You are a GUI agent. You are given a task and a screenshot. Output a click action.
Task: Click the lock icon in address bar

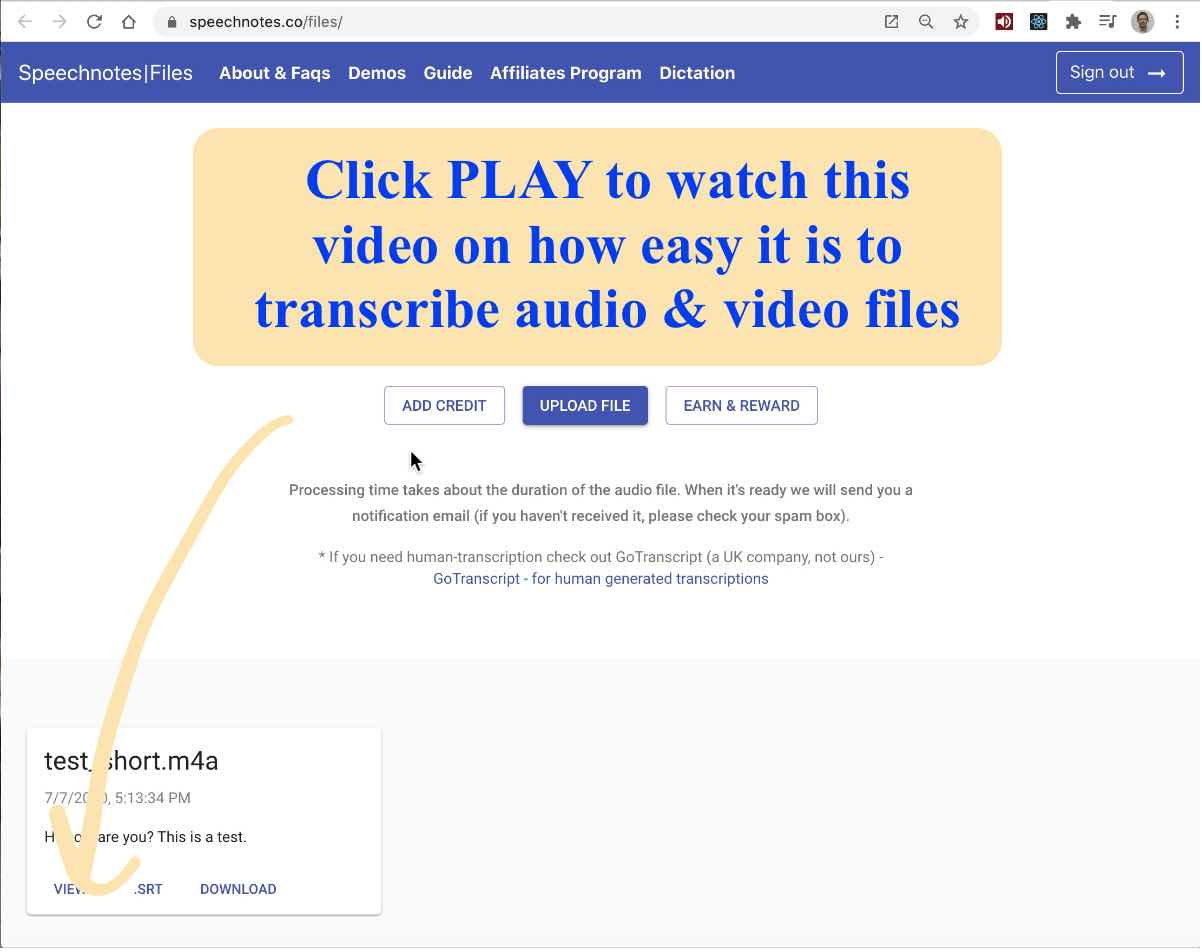pos(171,22)
